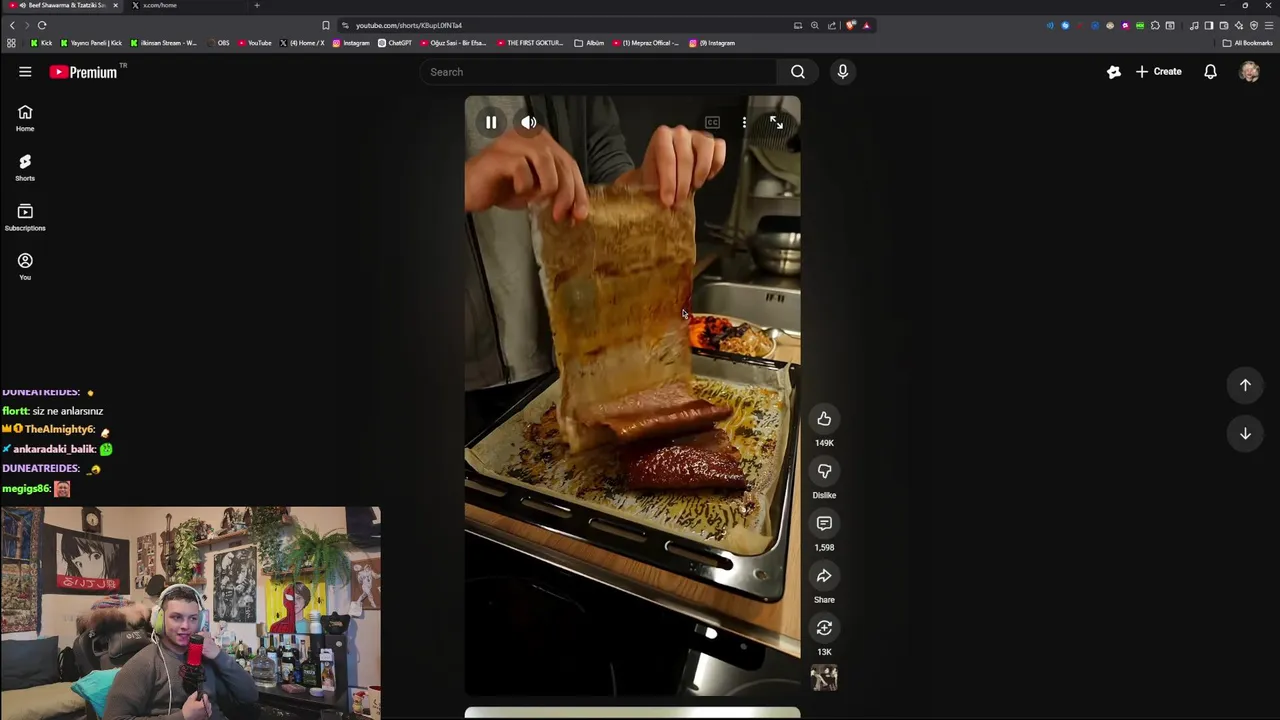This screenshot has width=1280, height=720.
Task: Dislike the current Short
Action: coord(824,471)
